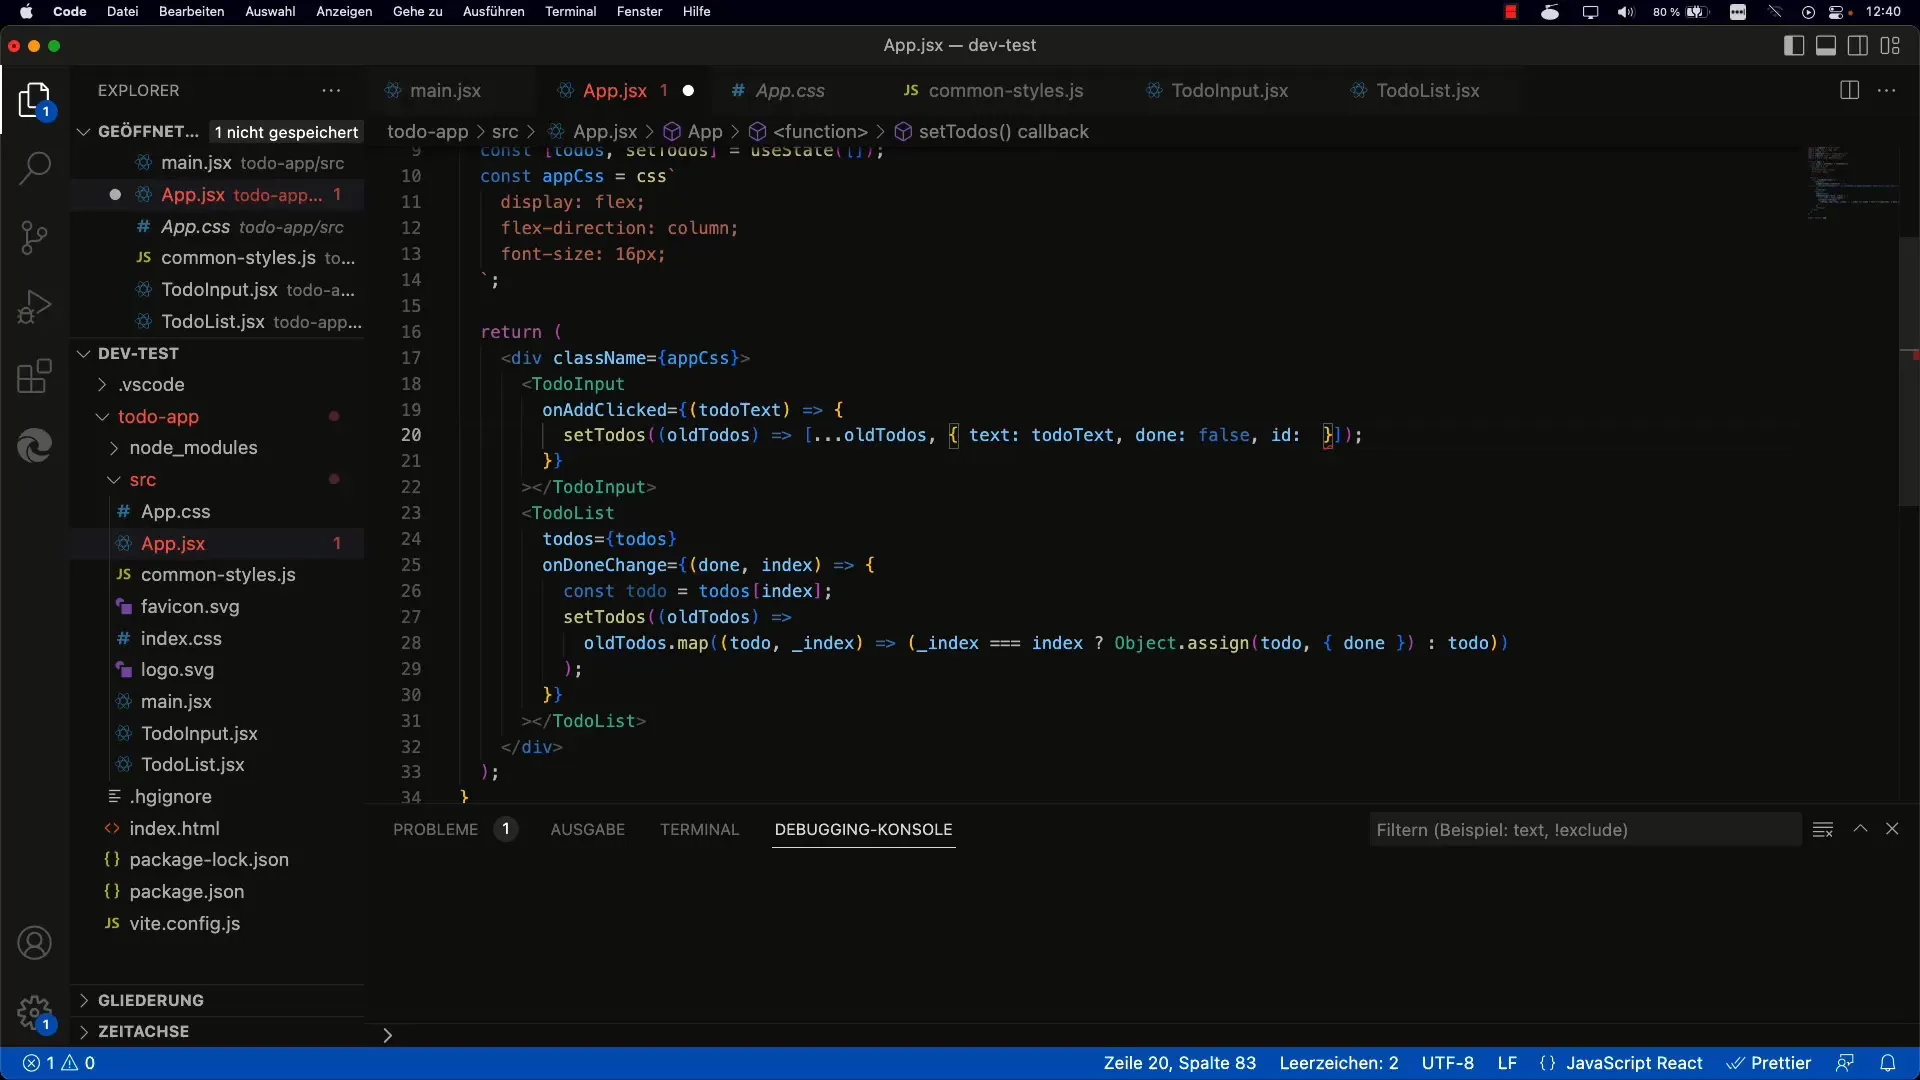The image size is (1920, 1080).
Task: Click unsaved dot on App.jsx tab
Action: (688, 90)
